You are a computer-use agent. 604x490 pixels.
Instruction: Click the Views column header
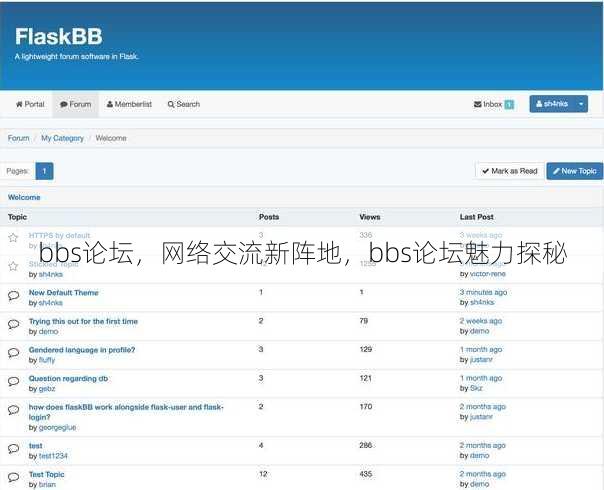[x=370, y=217]
